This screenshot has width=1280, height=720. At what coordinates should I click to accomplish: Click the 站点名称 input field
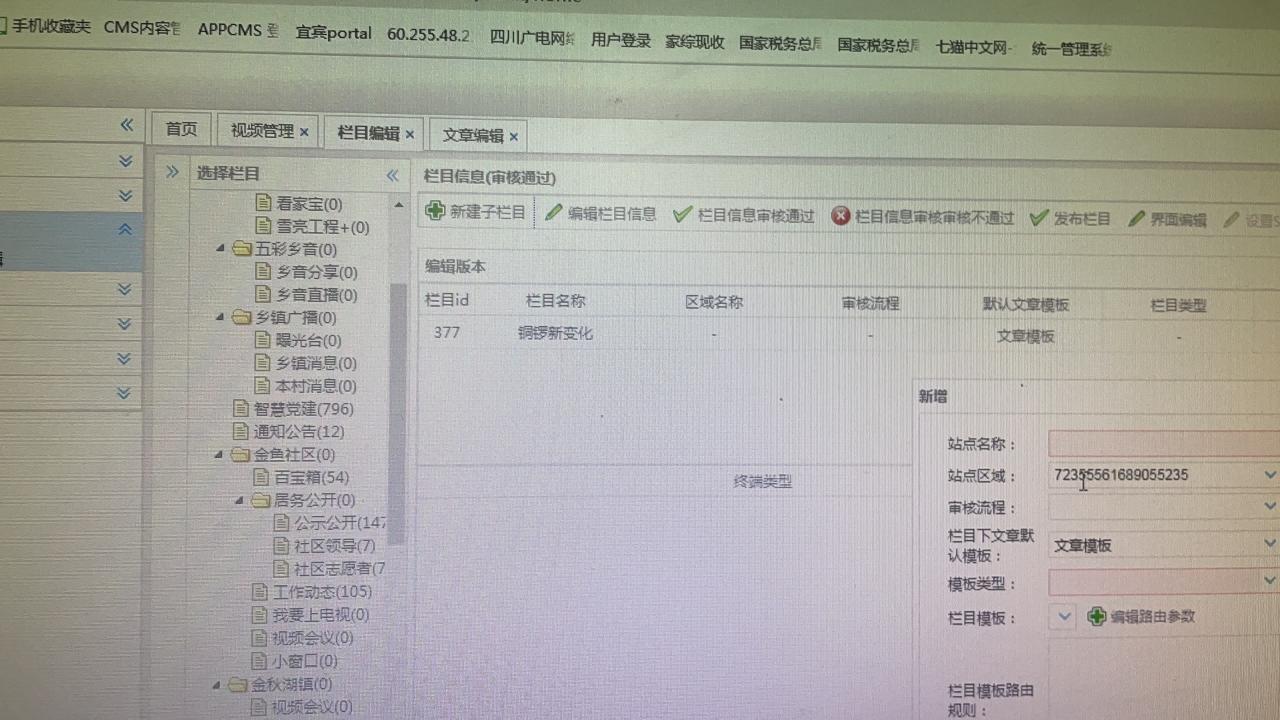pos(1160,443)
